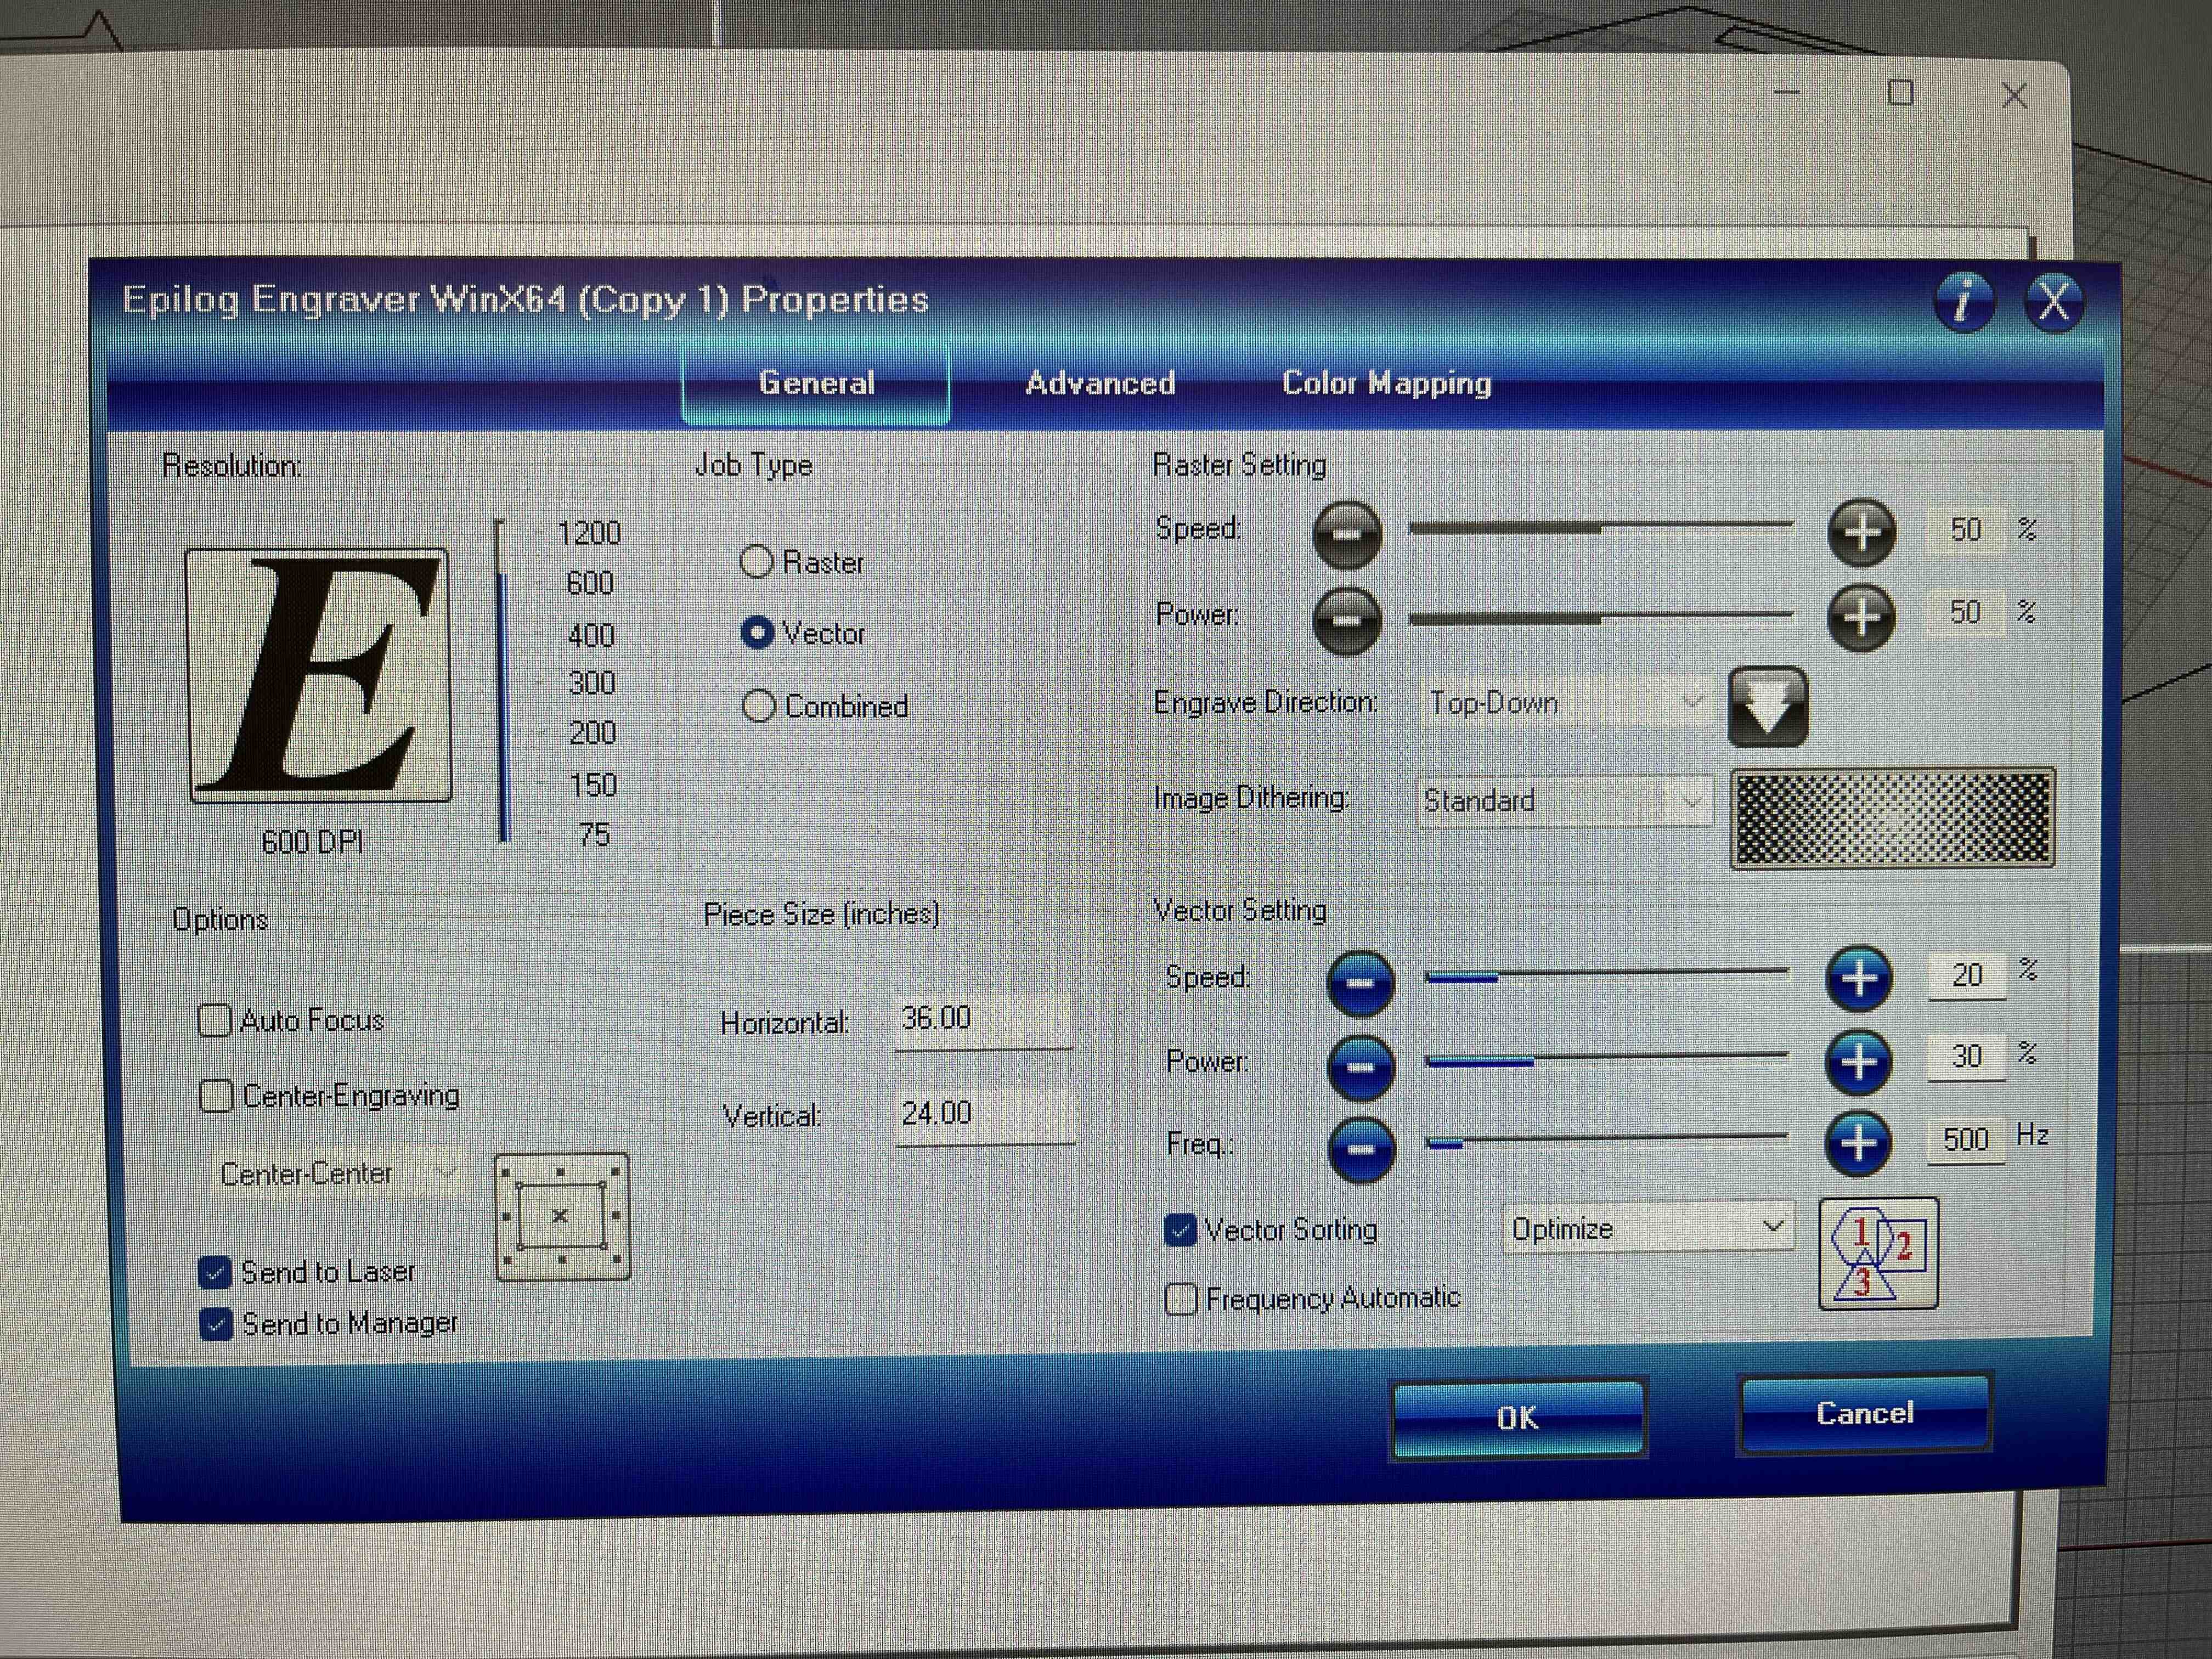Click the vector sorting order icon
Image resolution: width=2212 pixels, height=1659 pixels.
(1878, 1253)
